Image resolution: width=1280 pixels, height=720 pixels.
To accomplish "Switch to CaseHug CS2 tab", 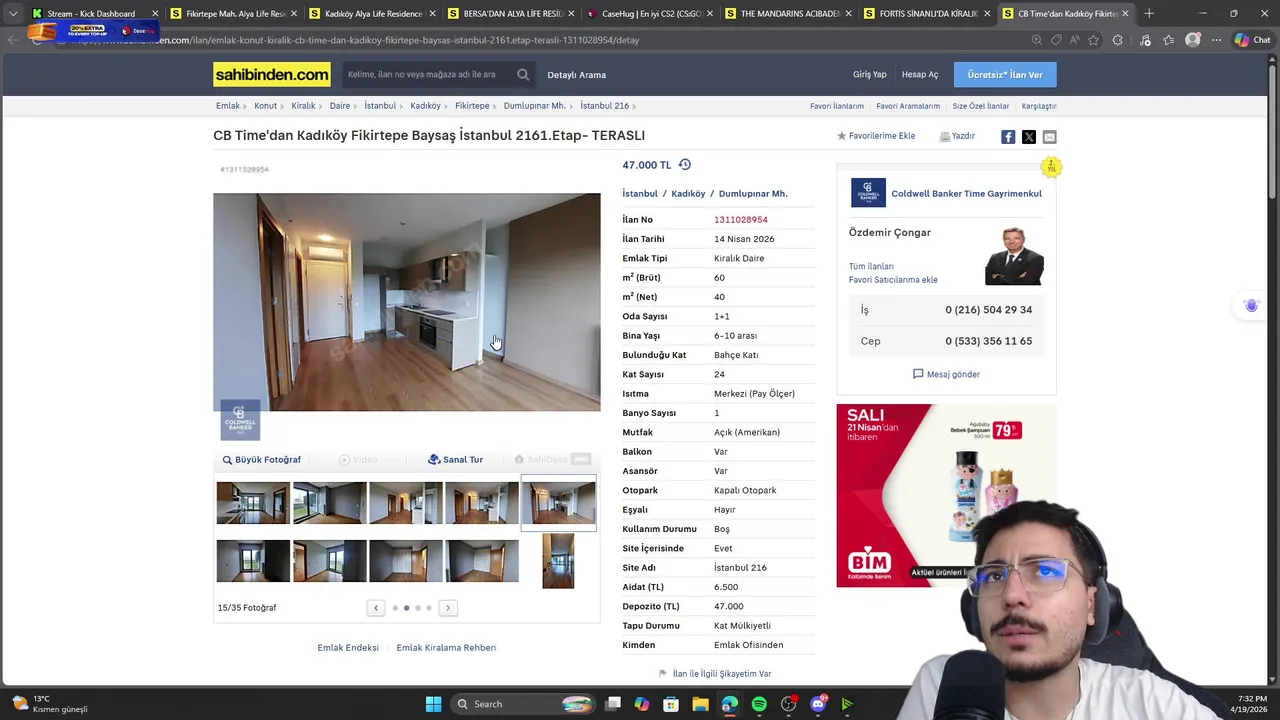I will pos(650,14).
